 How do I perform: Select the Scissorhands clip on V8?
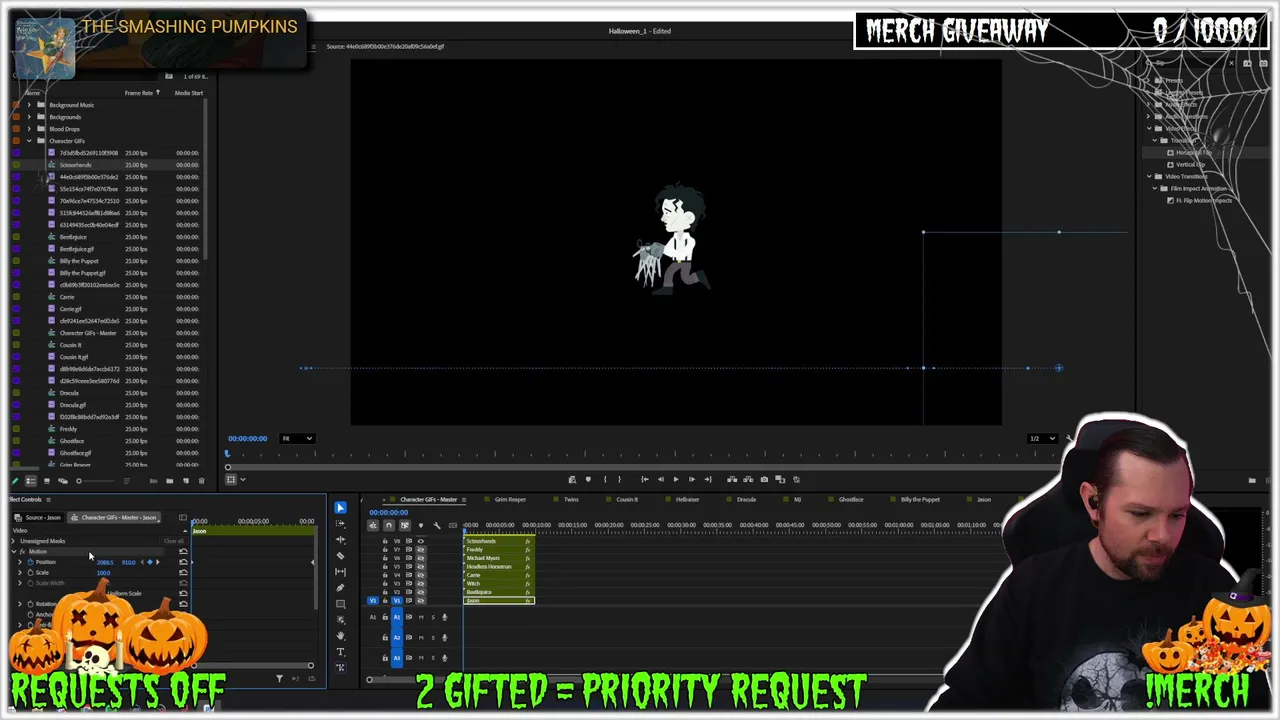[499, 541]
